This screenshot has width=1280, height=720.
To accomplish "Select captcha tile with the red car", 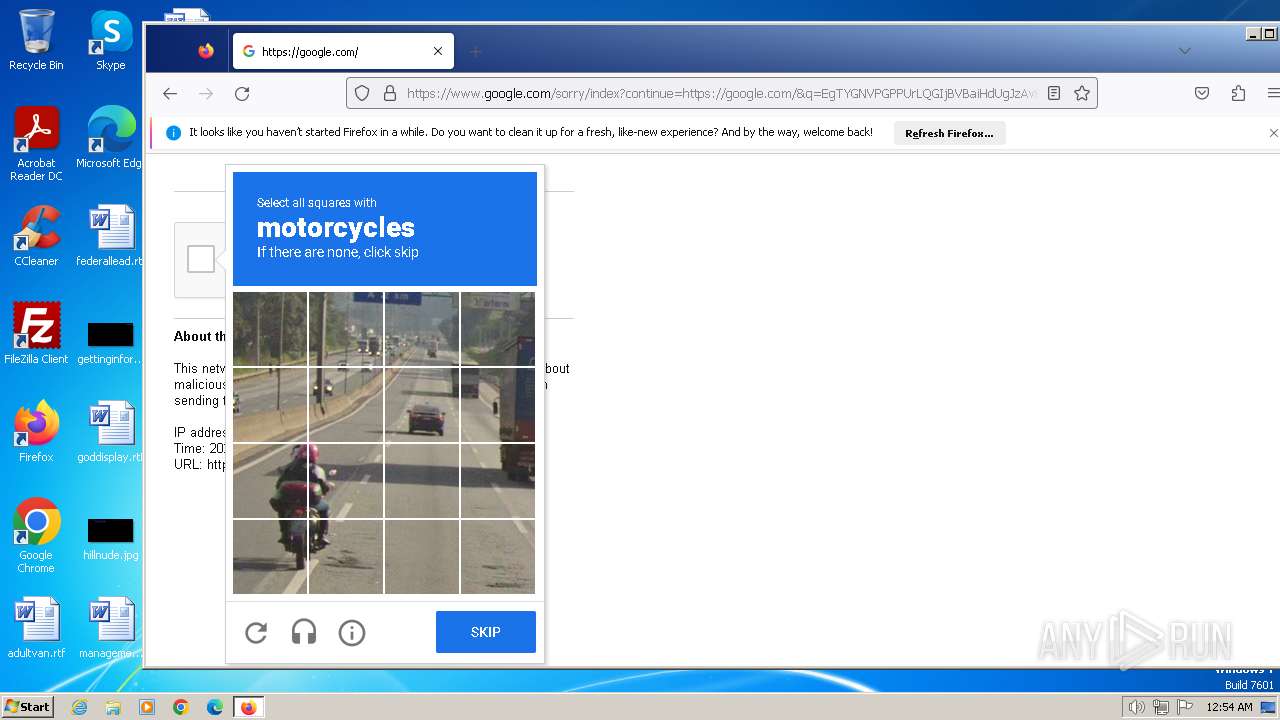I will coord(422,405).
